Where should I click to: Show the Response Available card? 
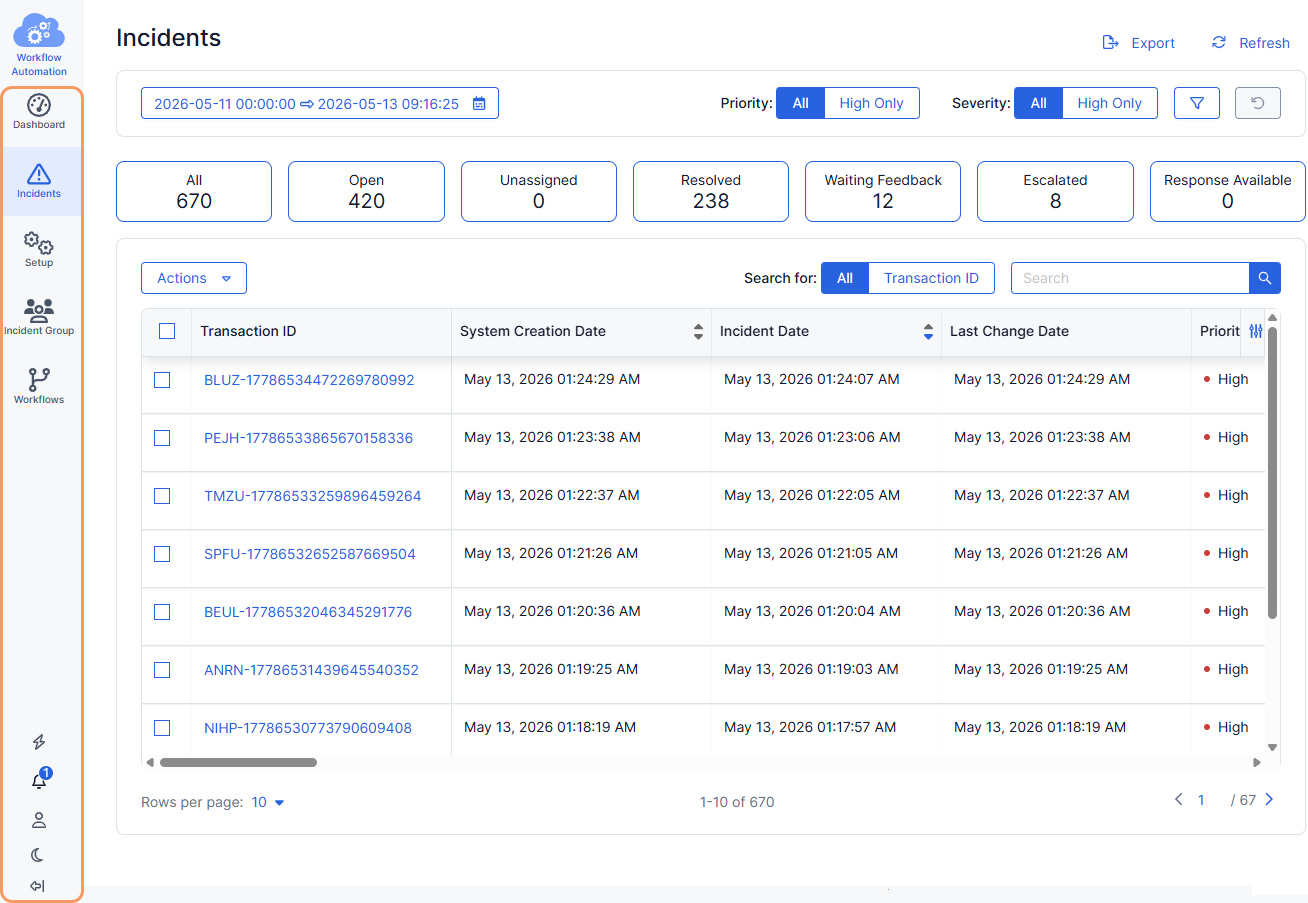tap(1227, 191)
